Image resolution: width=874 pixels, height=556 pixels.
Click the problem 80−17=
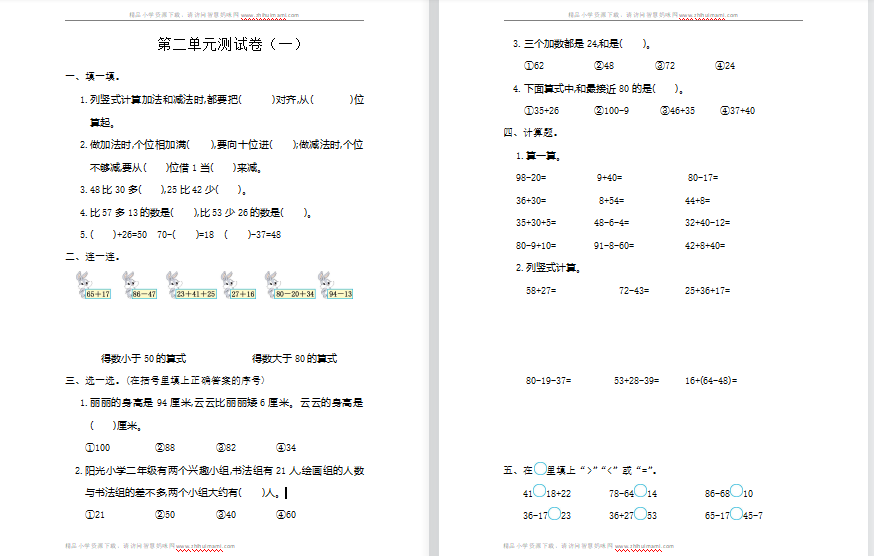coord(703,178)
